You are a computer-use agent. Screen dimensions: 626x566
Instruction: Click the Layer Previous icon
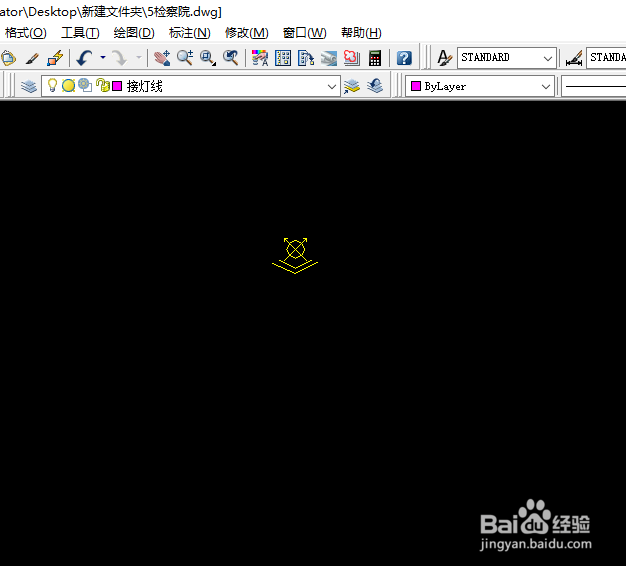(x=375, y=86)
